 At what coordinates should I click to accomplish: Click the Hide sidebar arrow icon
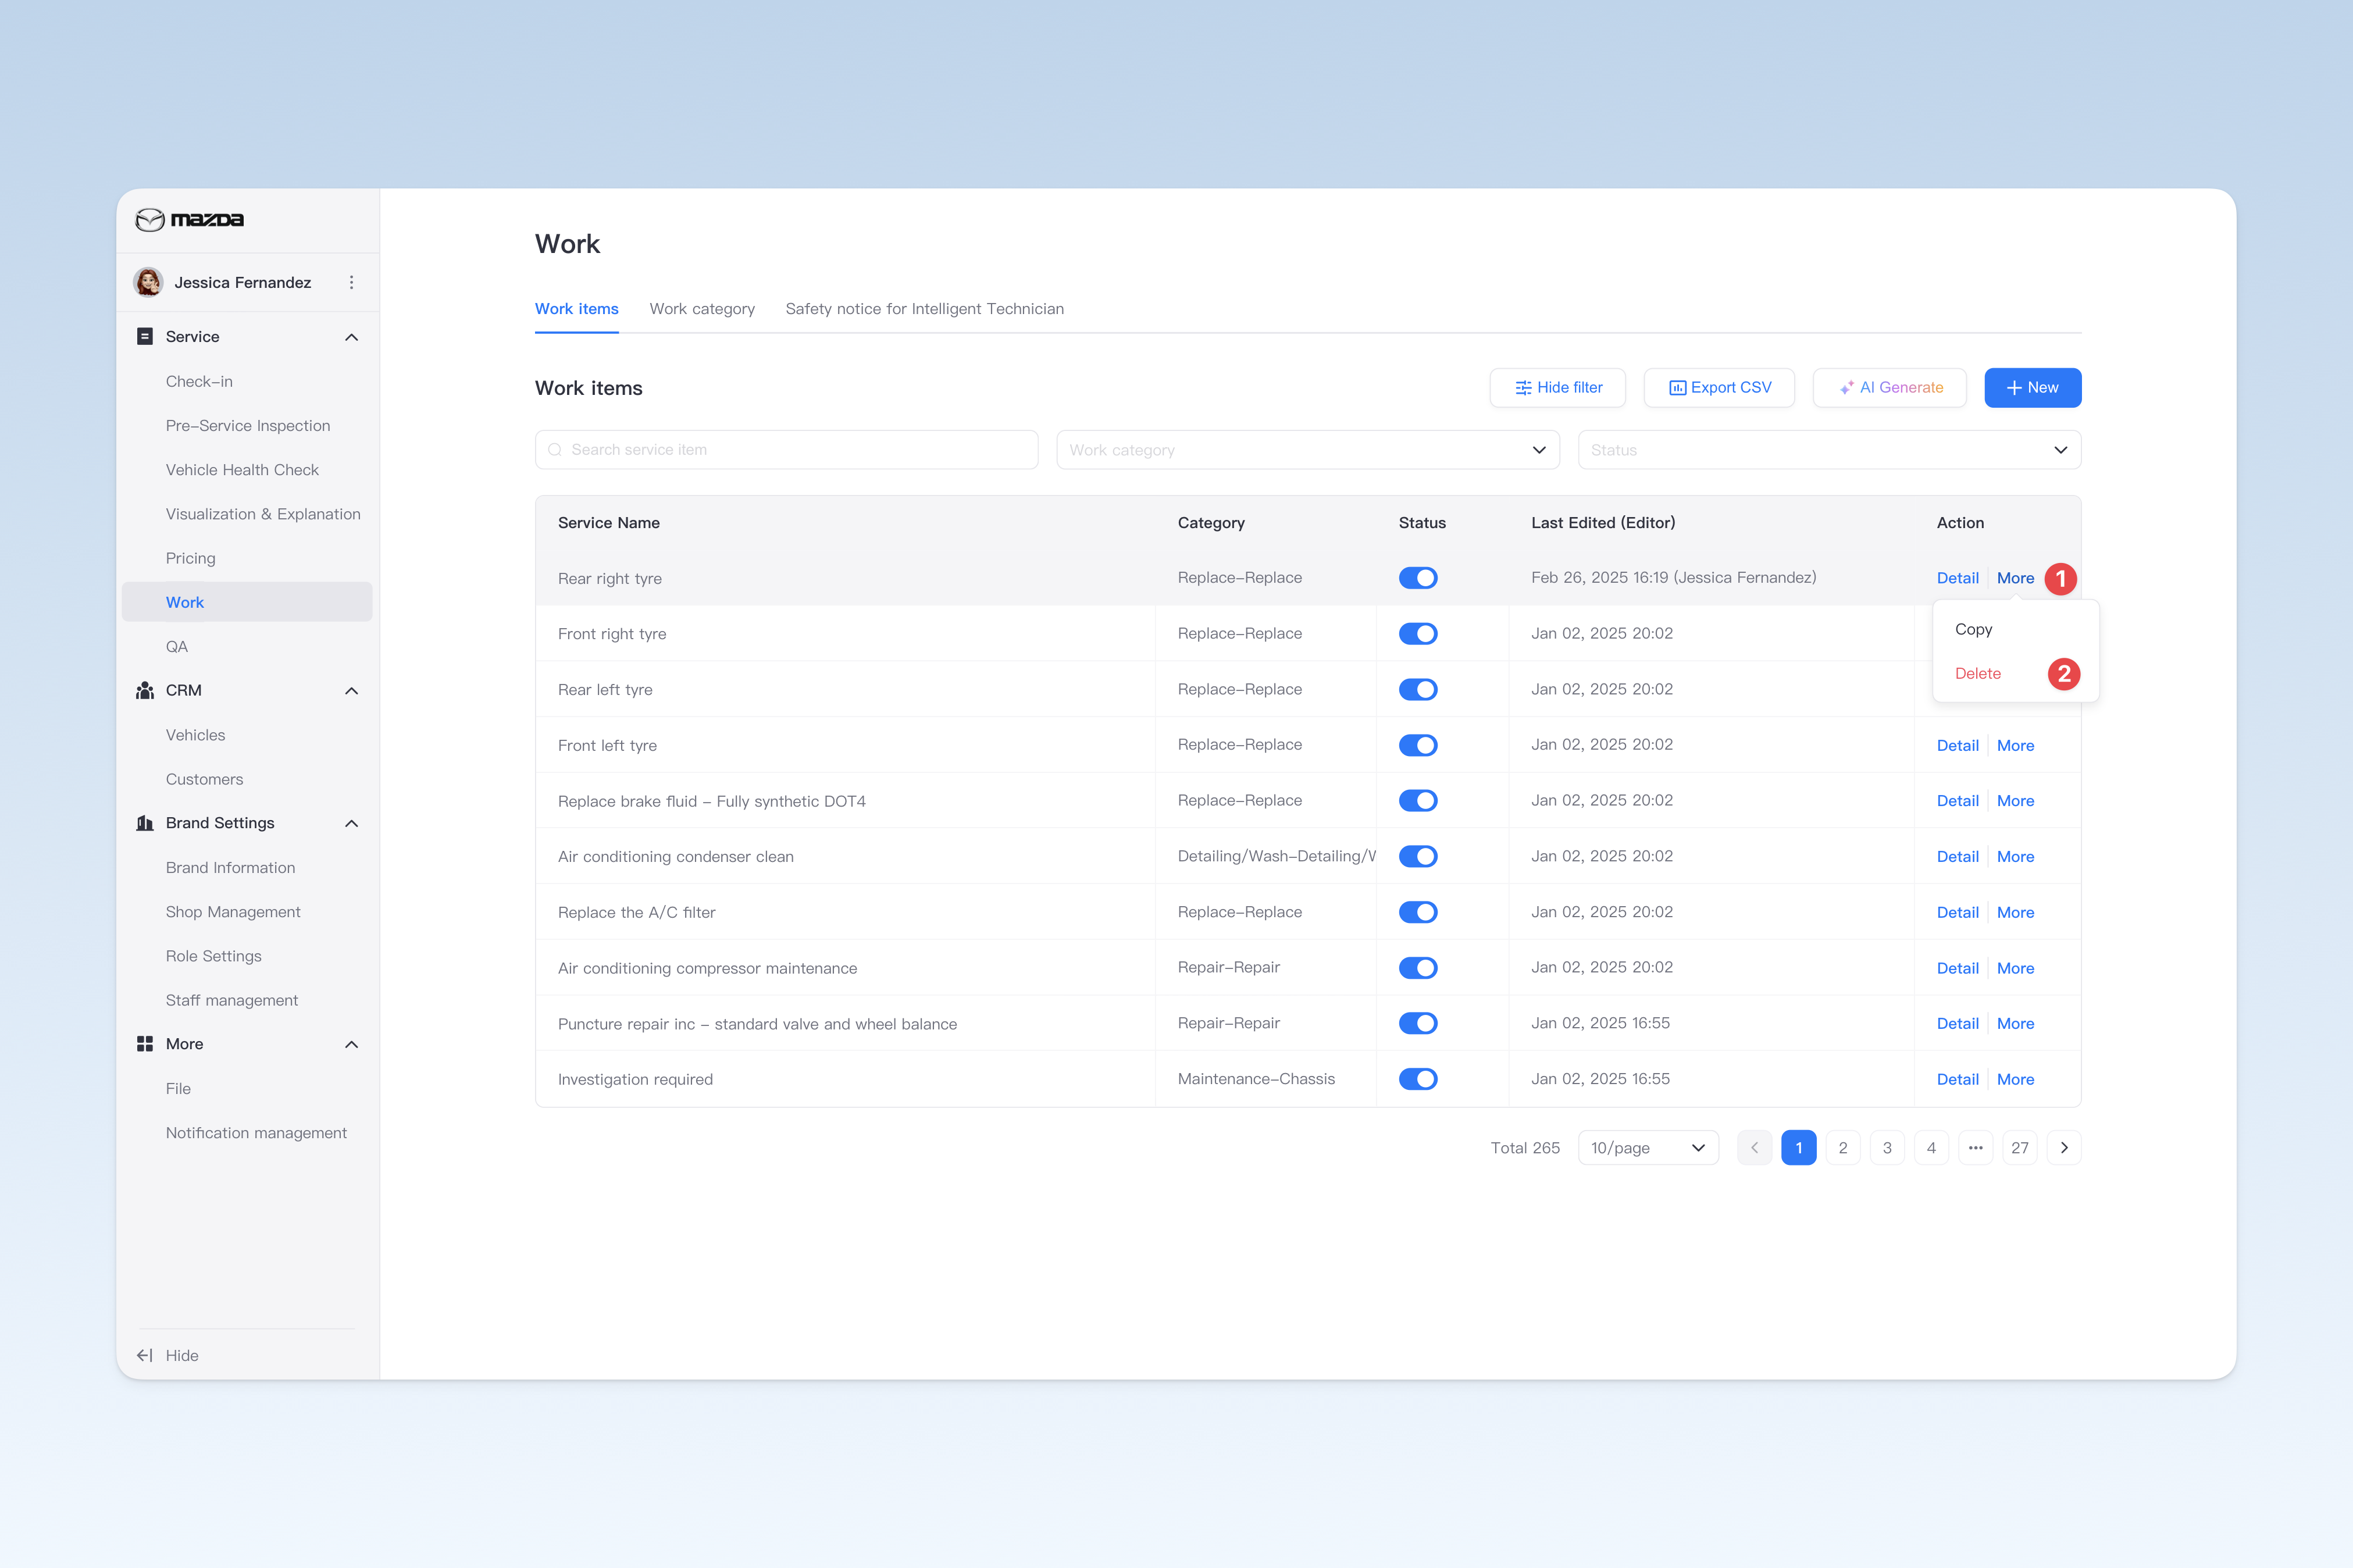(145, 1356)
